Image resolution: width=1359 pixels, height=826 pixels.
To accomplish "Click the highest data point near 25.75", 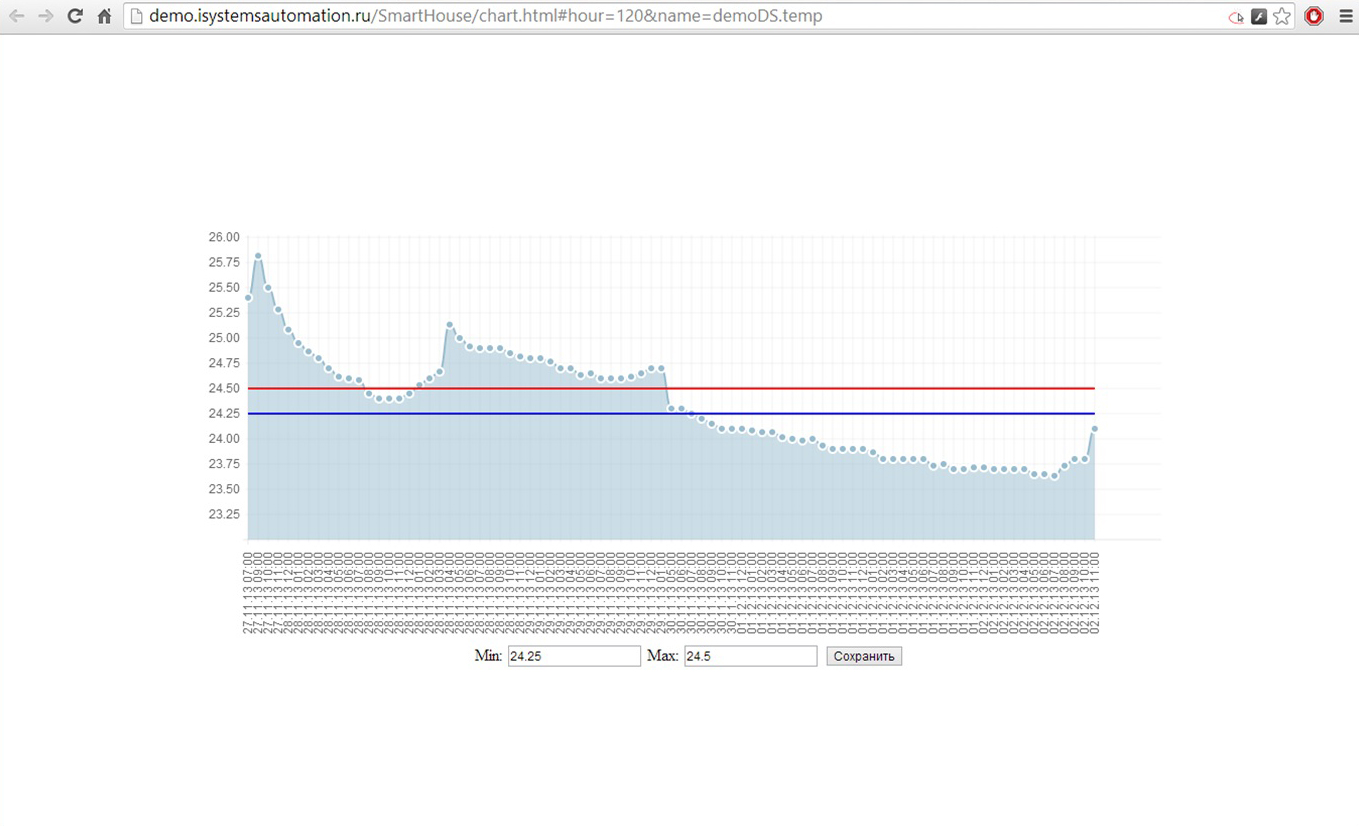I will click(258, 256).
